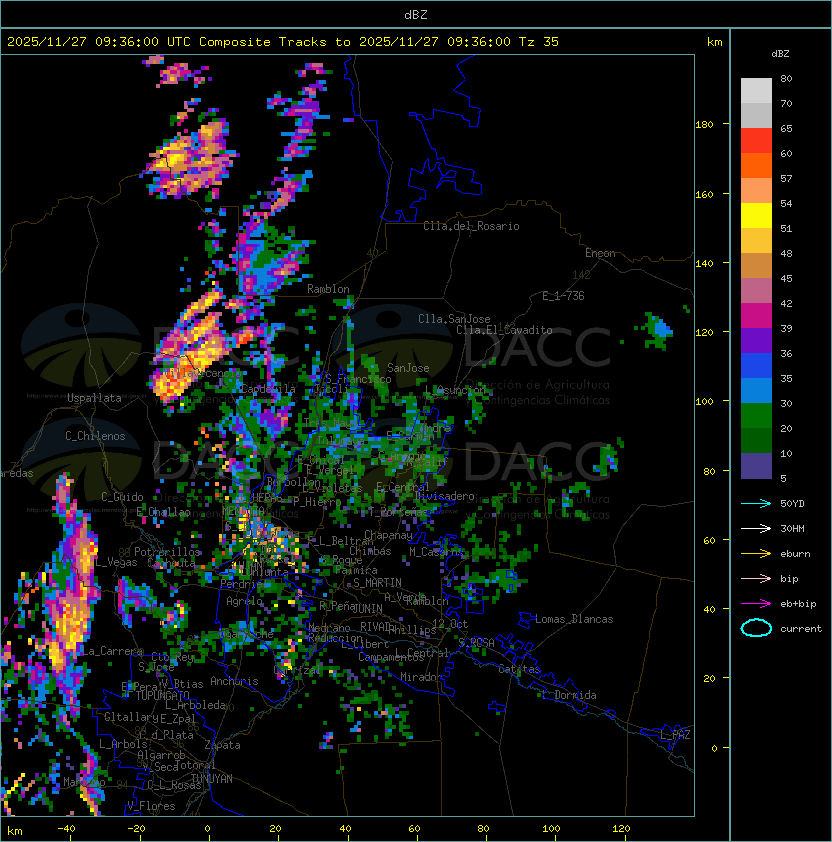
Task: Click the Encon map label
Action: (x=600, y=253)
